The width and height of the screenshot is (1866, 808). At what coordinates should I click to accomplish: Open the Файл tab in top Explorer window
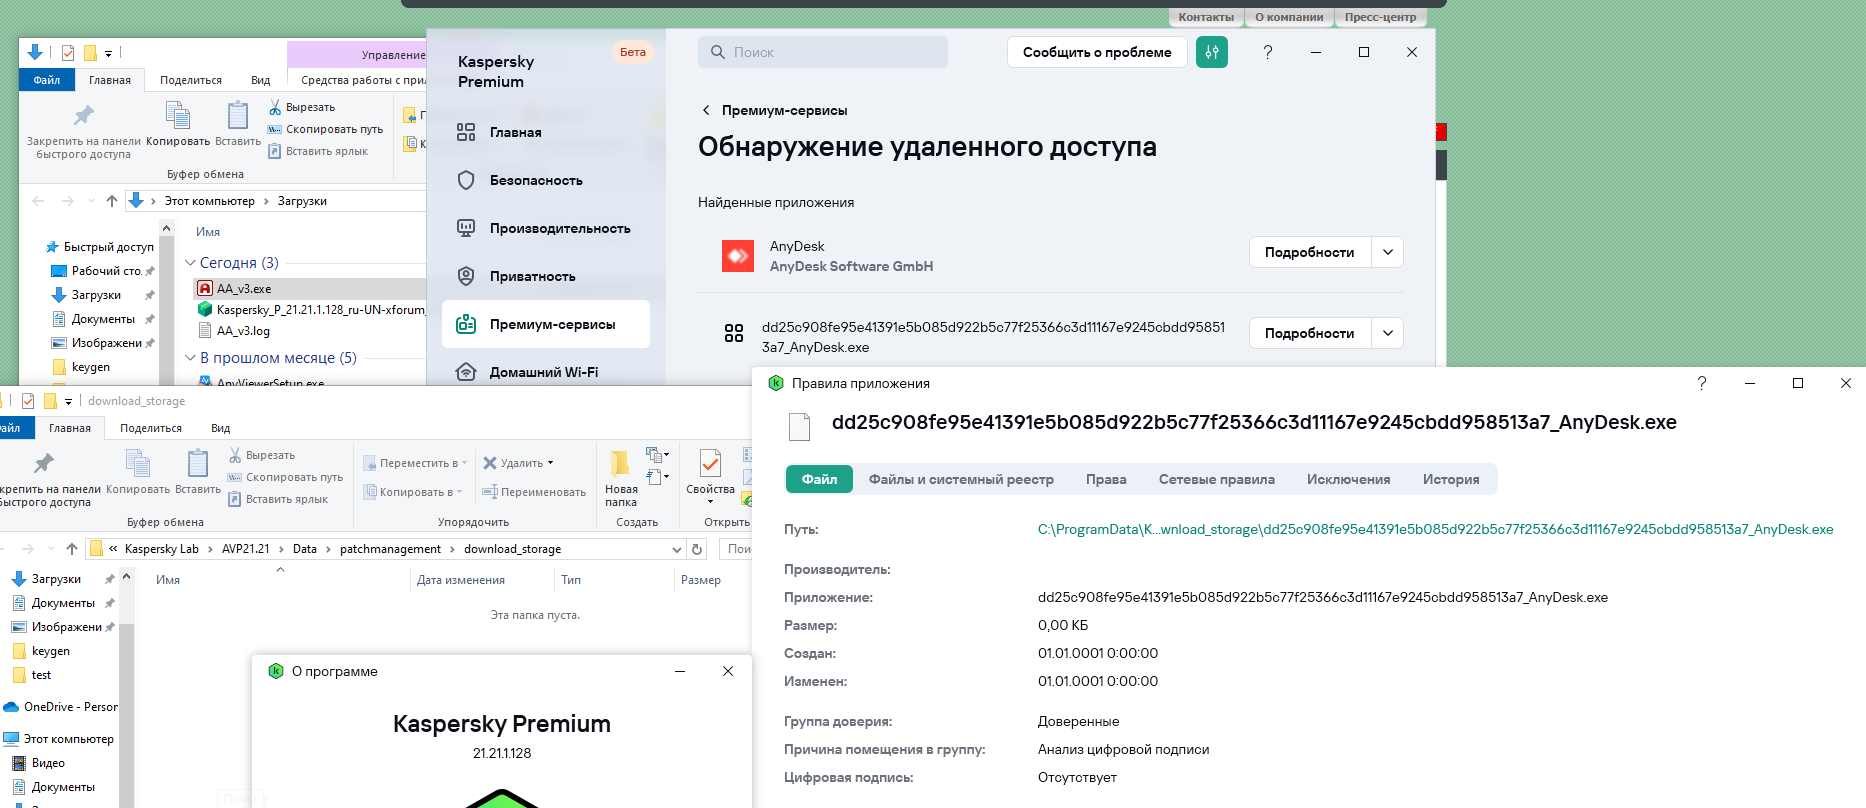pyautogui.click(x=46, y=80)
